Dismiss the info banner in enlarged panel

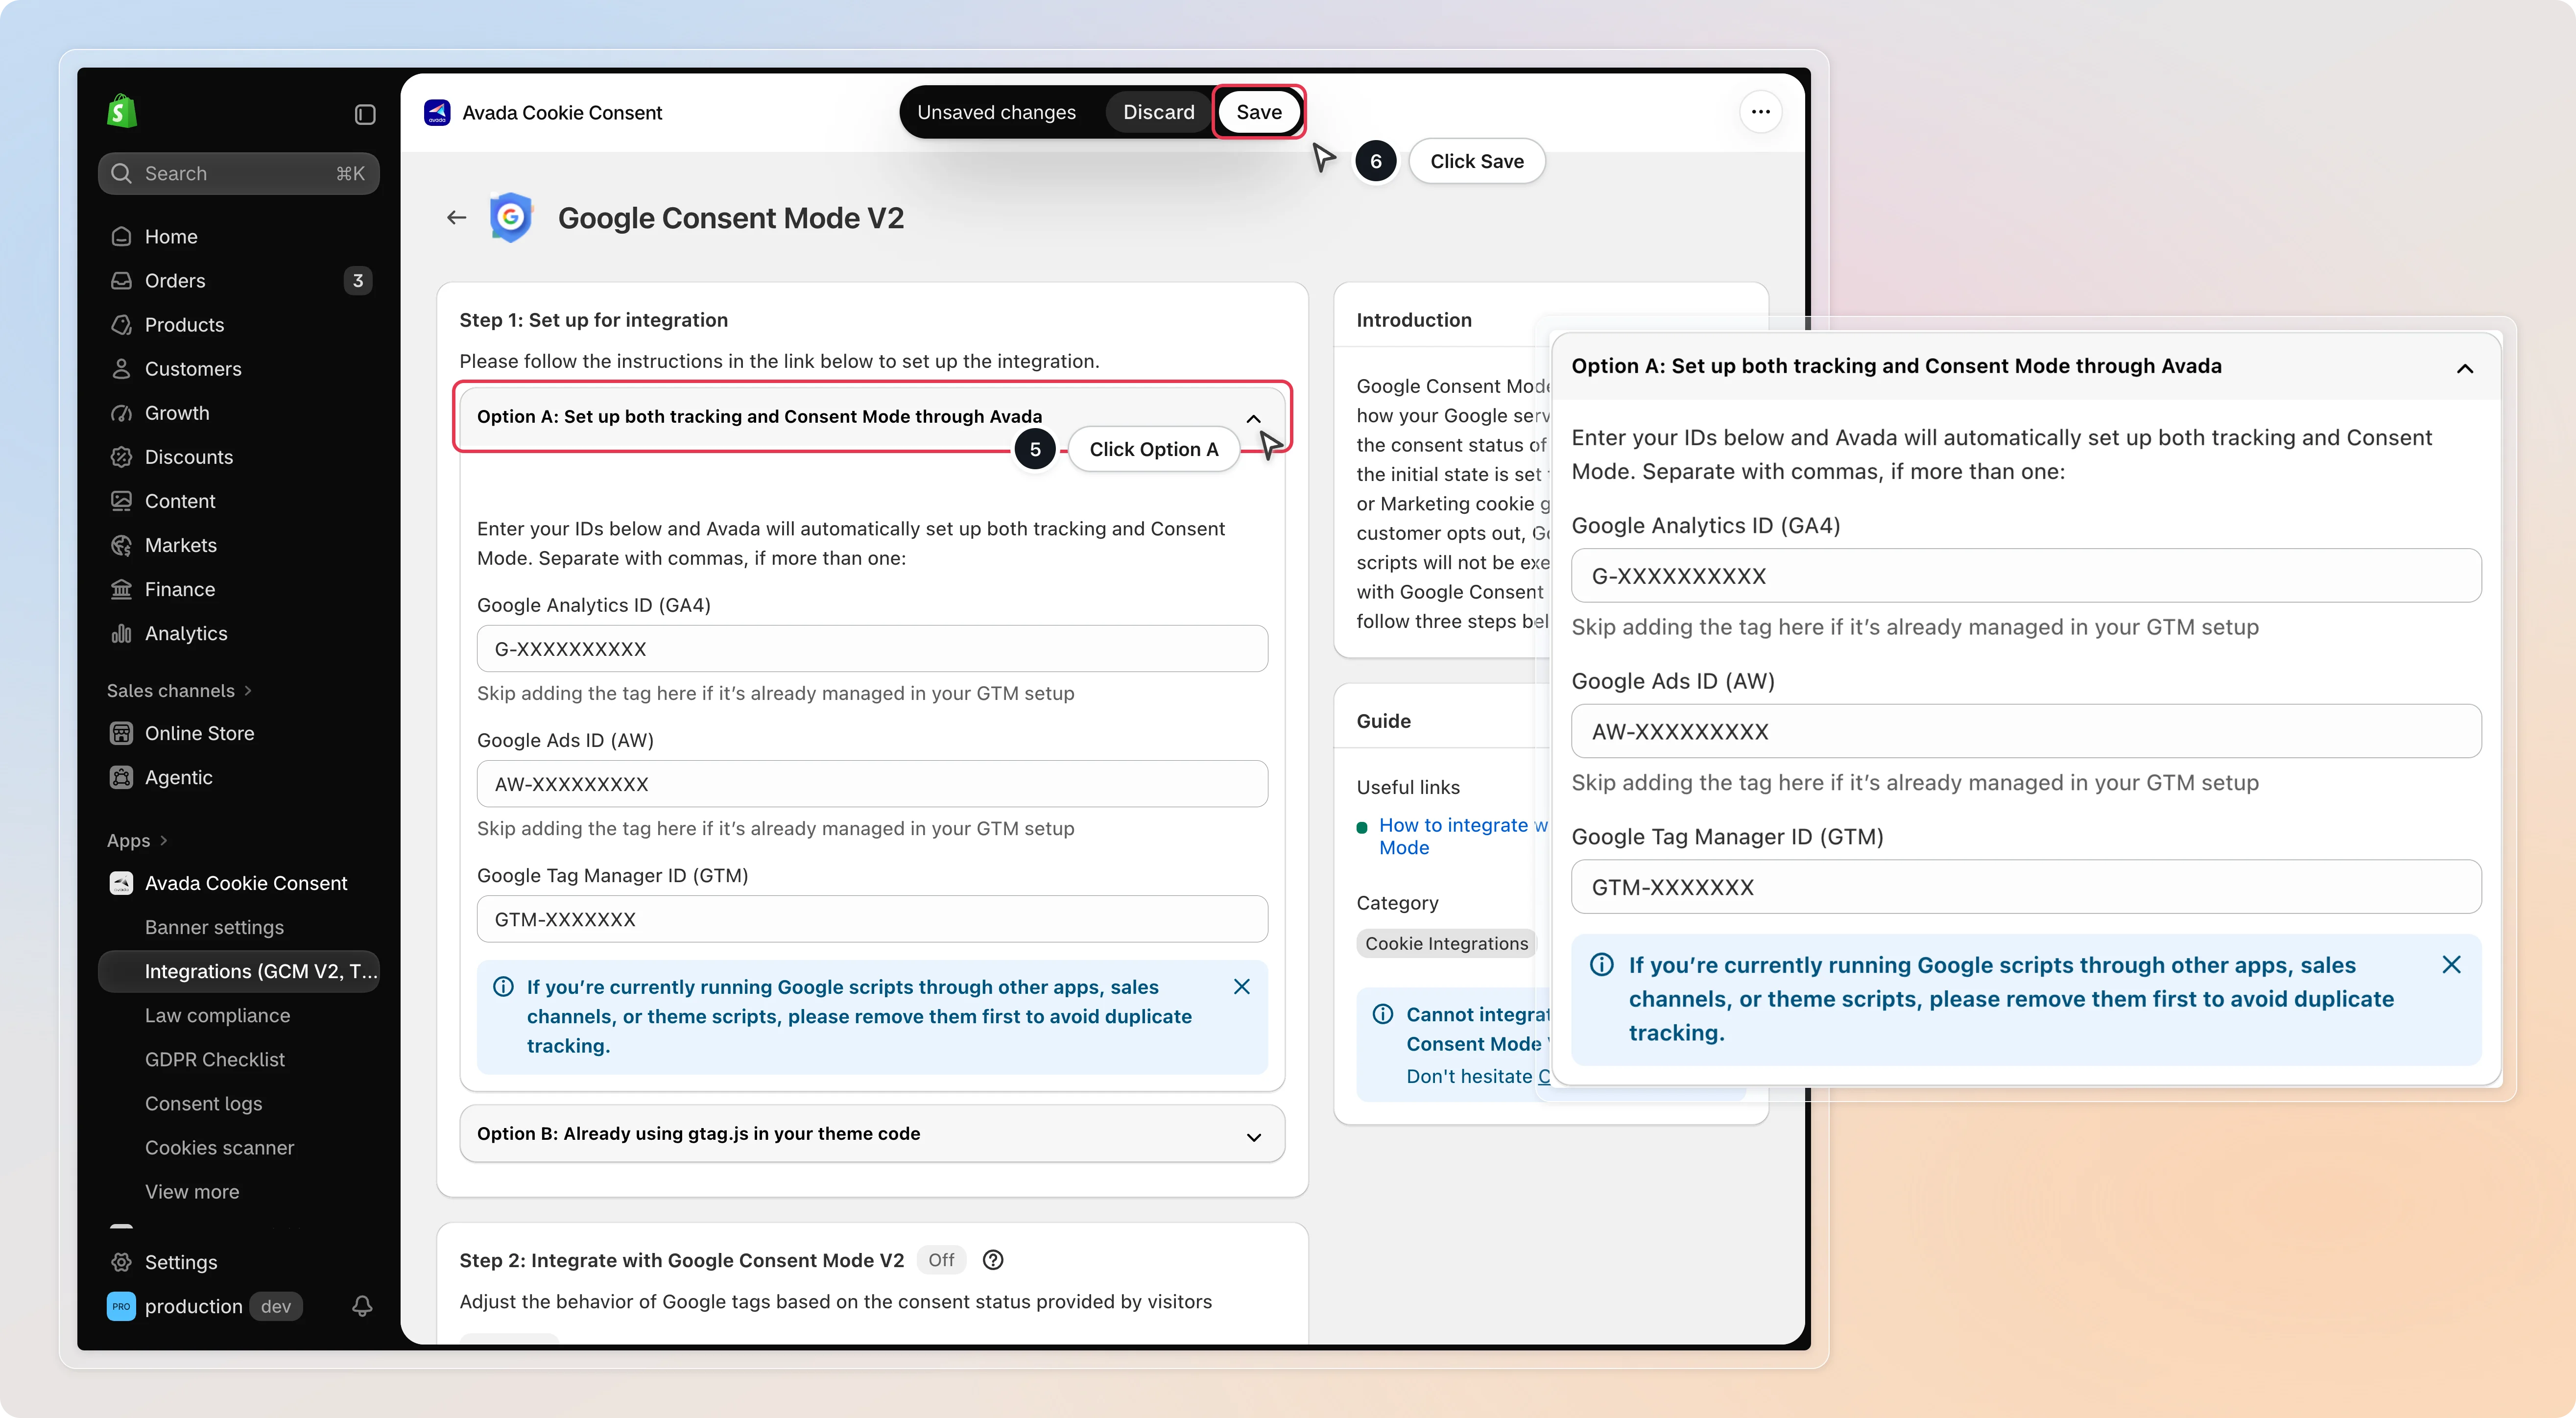[2451, 964]
